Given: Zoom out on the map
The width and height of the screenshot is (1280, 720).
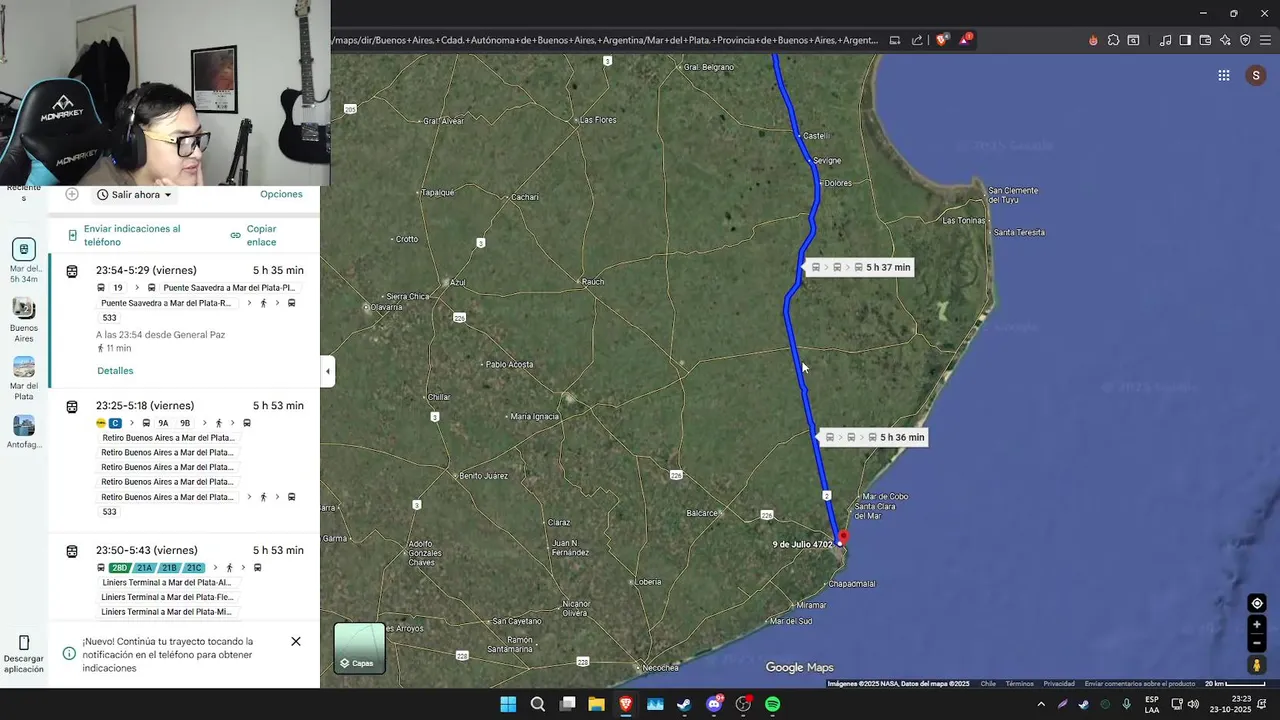Looking at the screenshot, I should 1257,643.
